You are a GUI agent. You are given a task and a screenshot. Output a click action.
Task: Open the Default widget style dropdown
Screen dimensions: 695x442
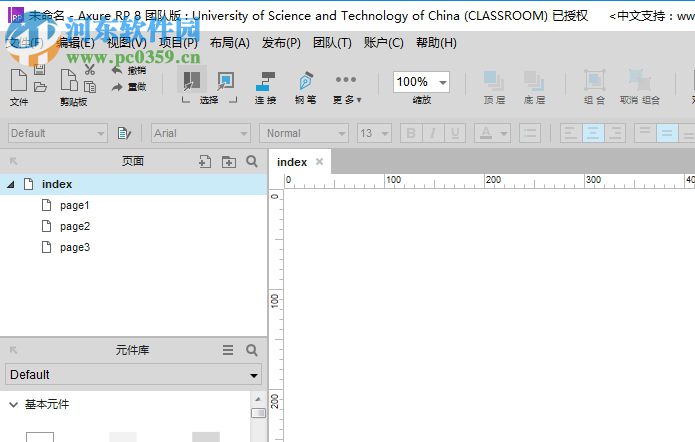pyautogui.click(x=58, y=133)
